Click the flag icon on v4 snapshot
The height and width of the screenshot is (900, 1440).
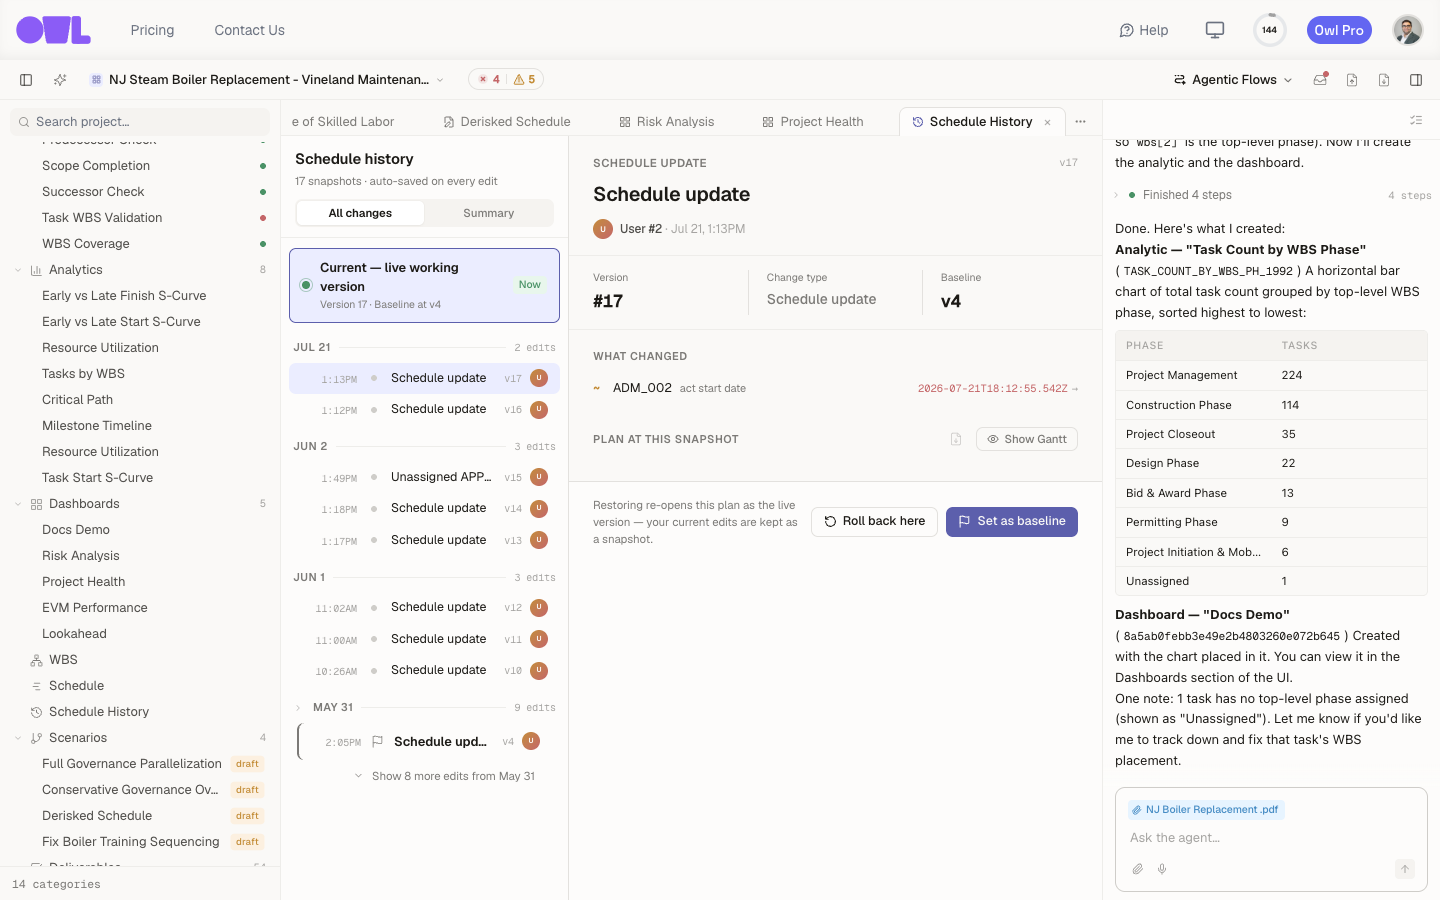tap(377, 742)
